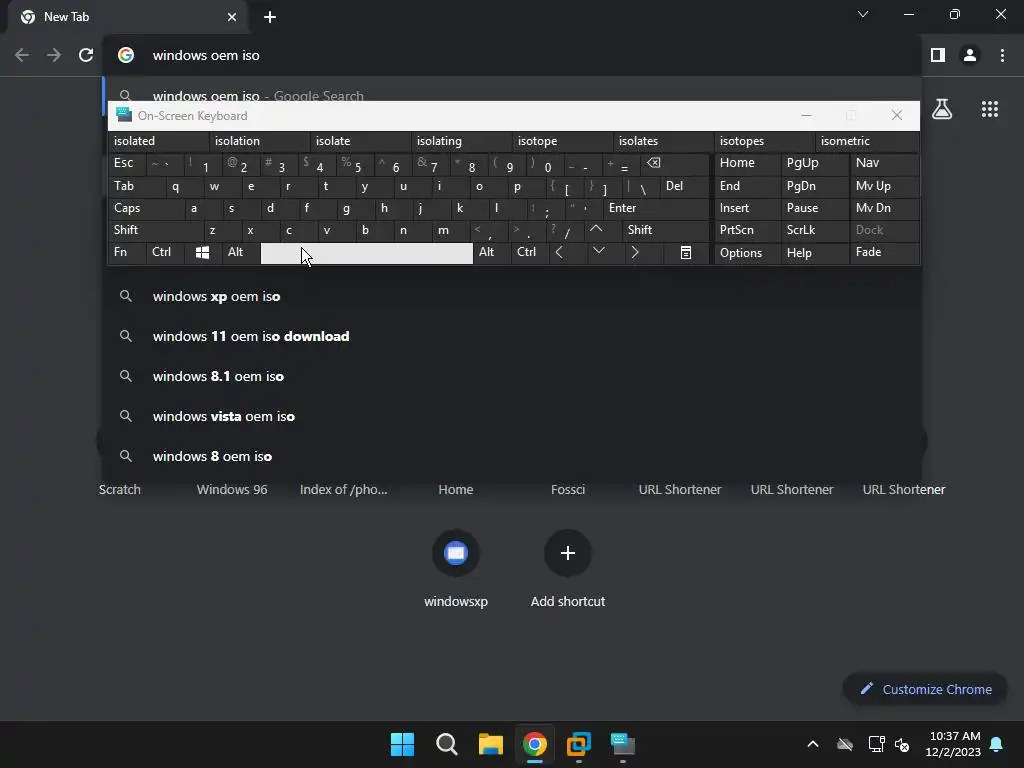The height and width of the screenshot is (768, 1024).
Task: Click the Enter key on On-Screen Keyboard
Action: [x=656, y=208]
